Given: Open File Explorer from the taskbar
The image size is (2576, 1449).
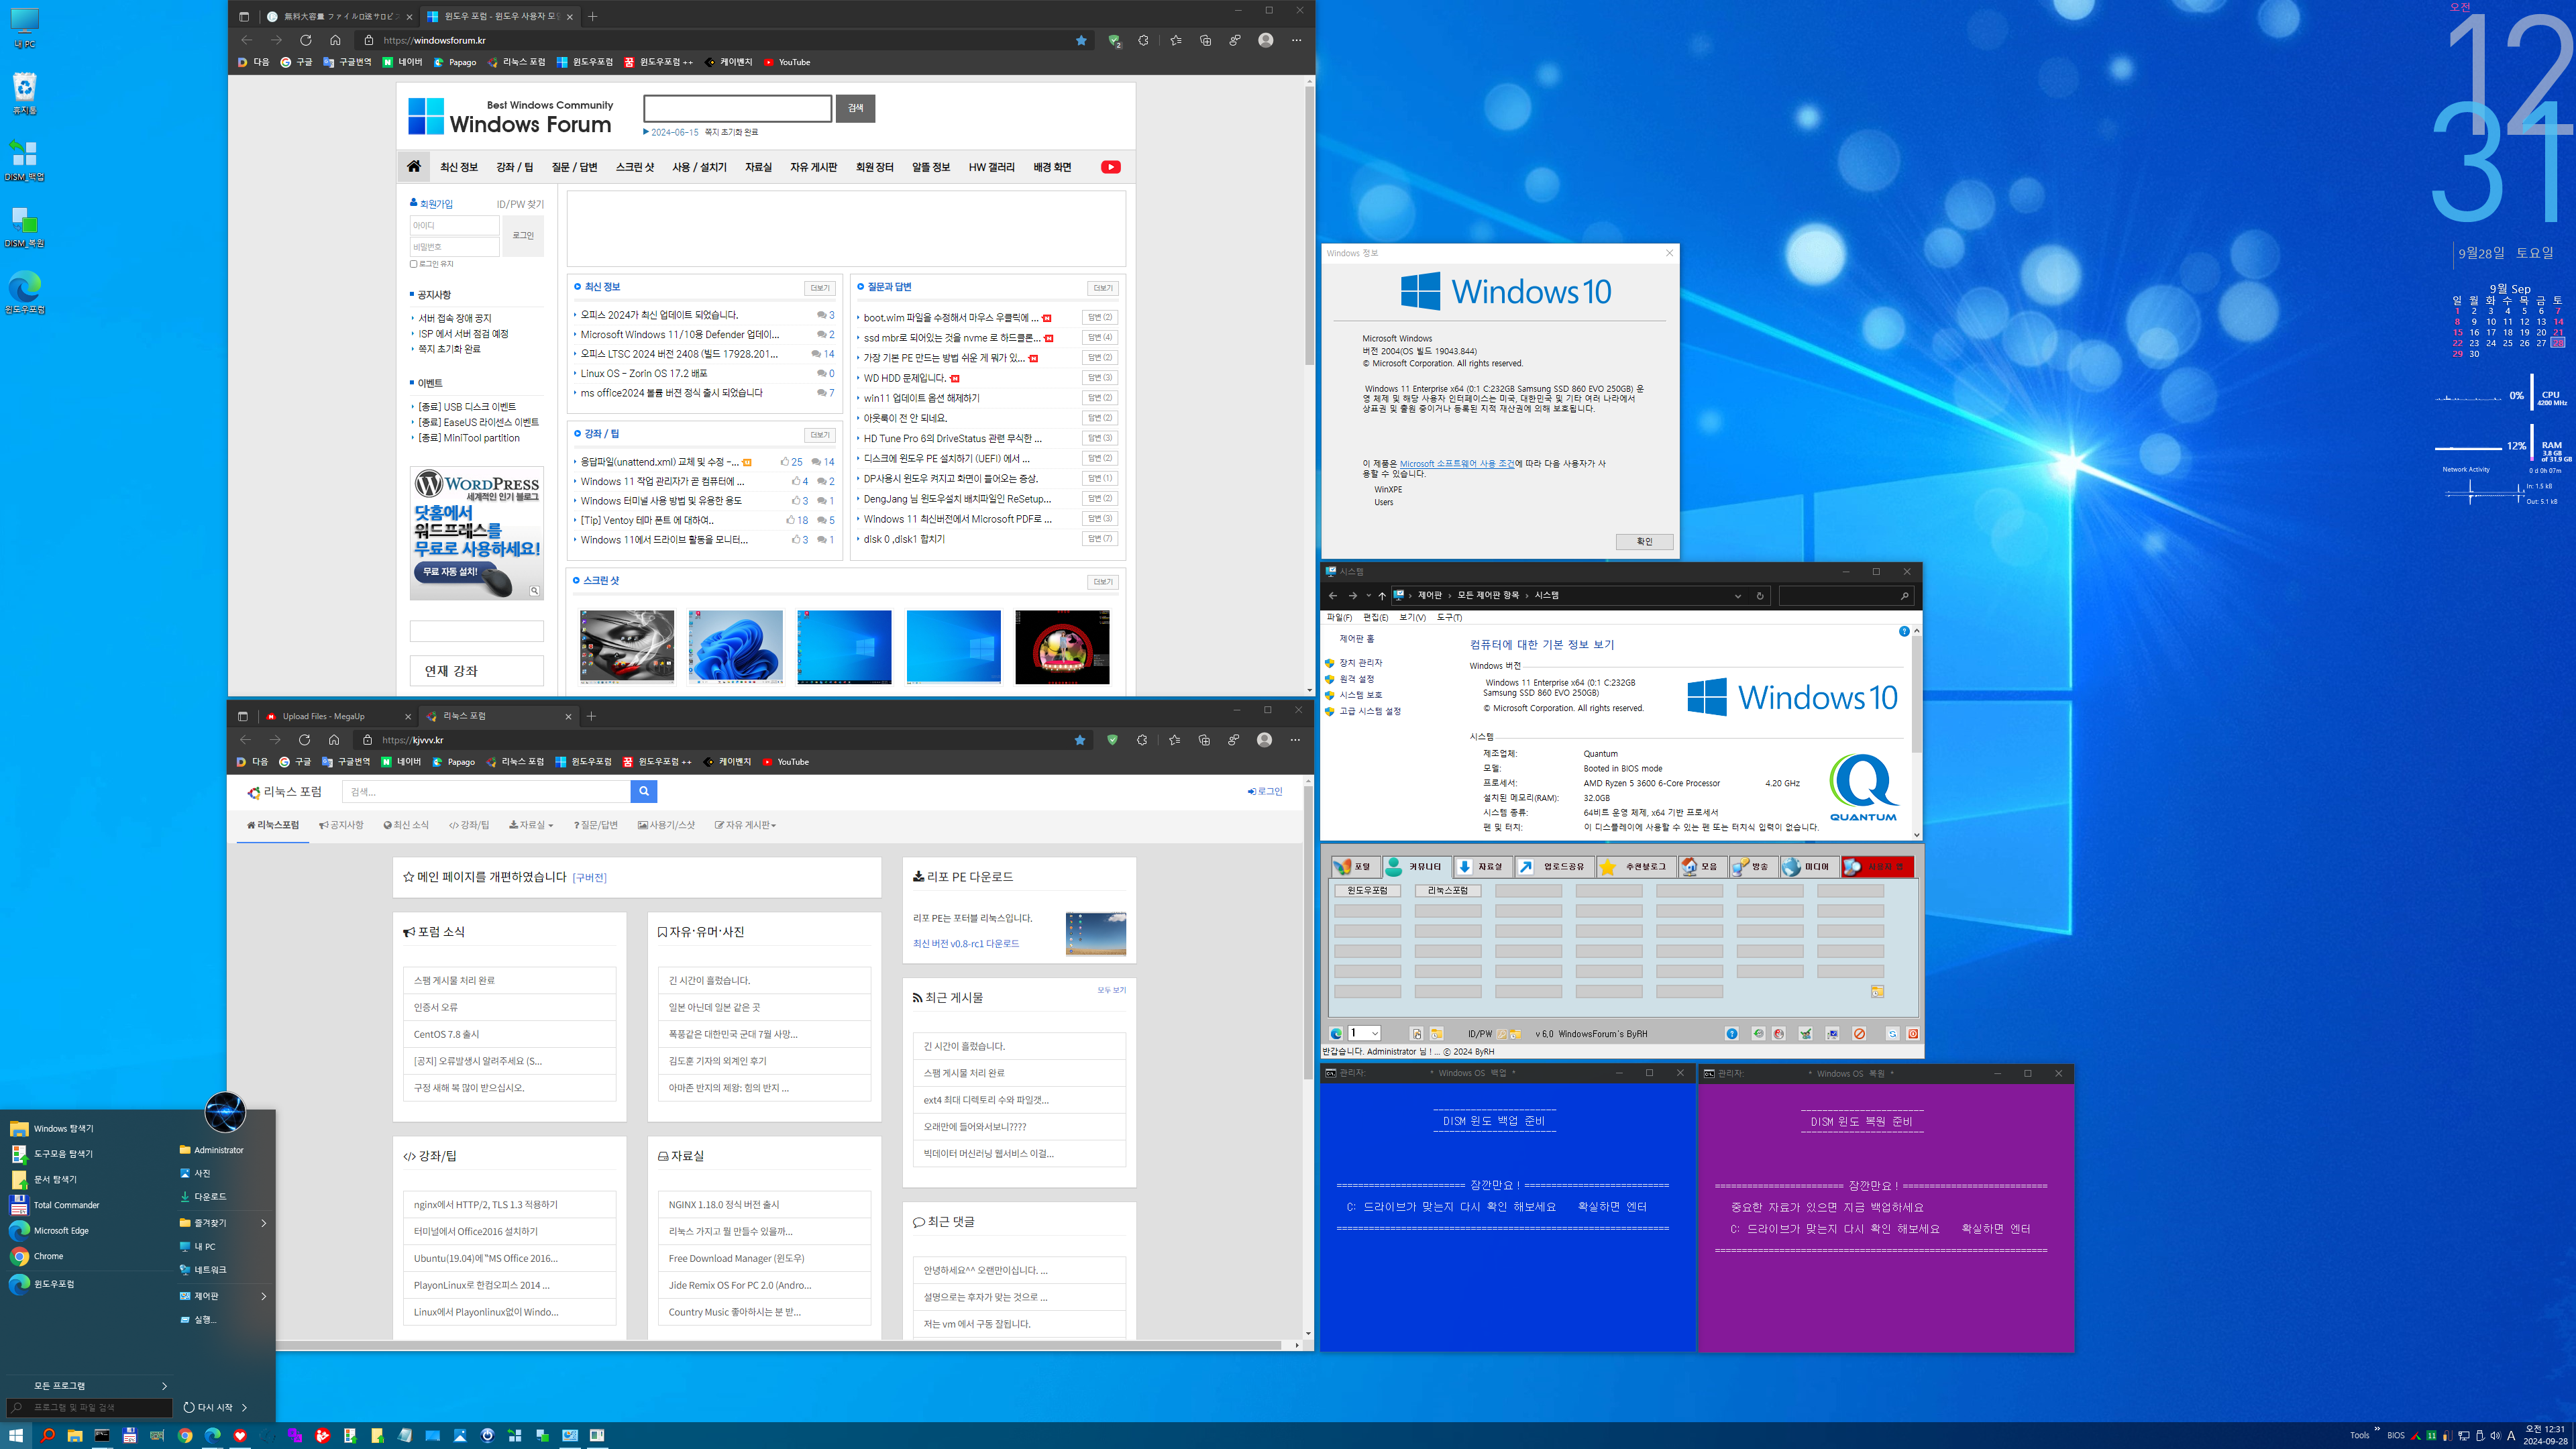Looking at the screenshot, I should point(75,1435).
